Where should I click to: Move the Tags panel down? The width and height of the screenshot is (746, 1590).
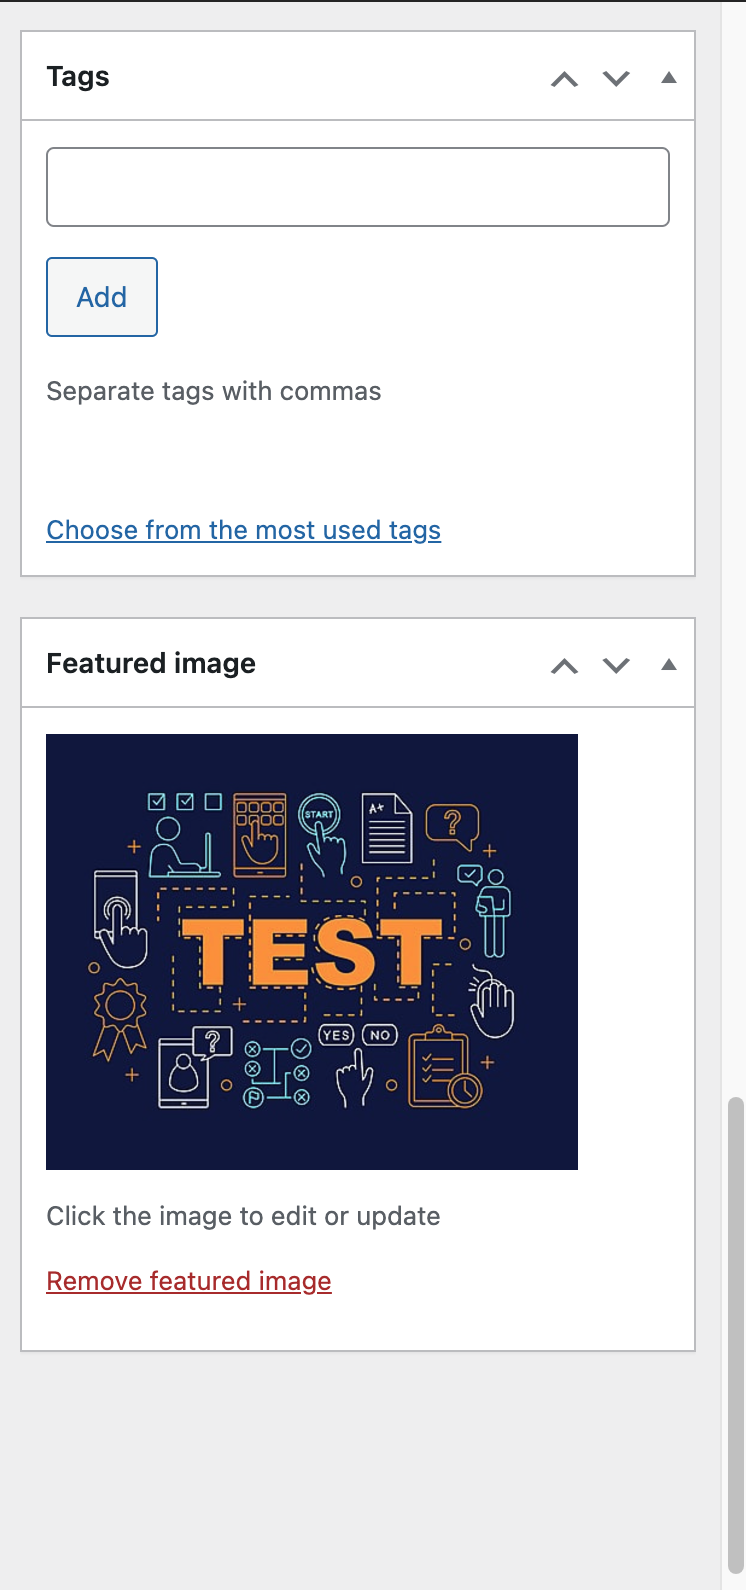tap(617, 79)
